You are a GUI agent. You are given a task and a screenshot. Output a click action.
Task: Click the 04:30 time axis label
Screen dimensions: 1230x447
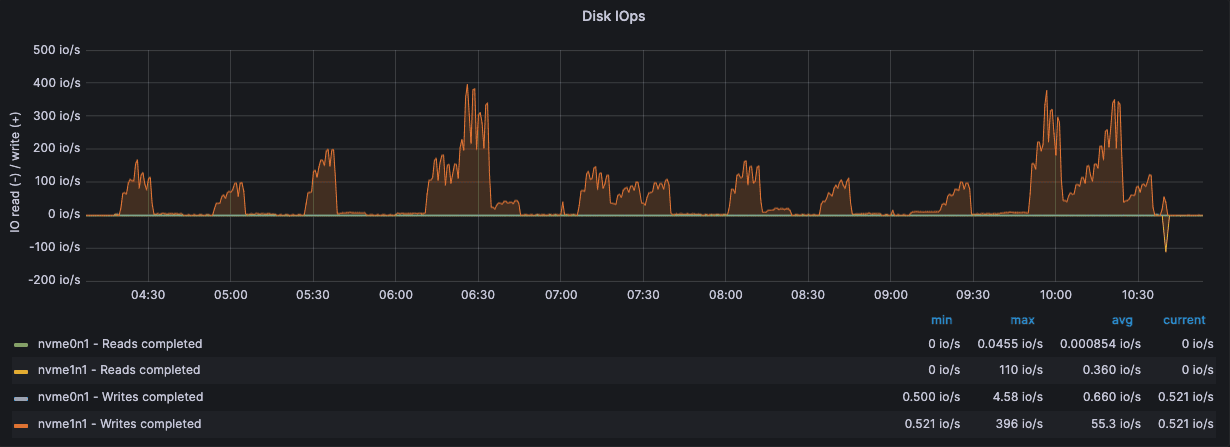pos(148,295)
